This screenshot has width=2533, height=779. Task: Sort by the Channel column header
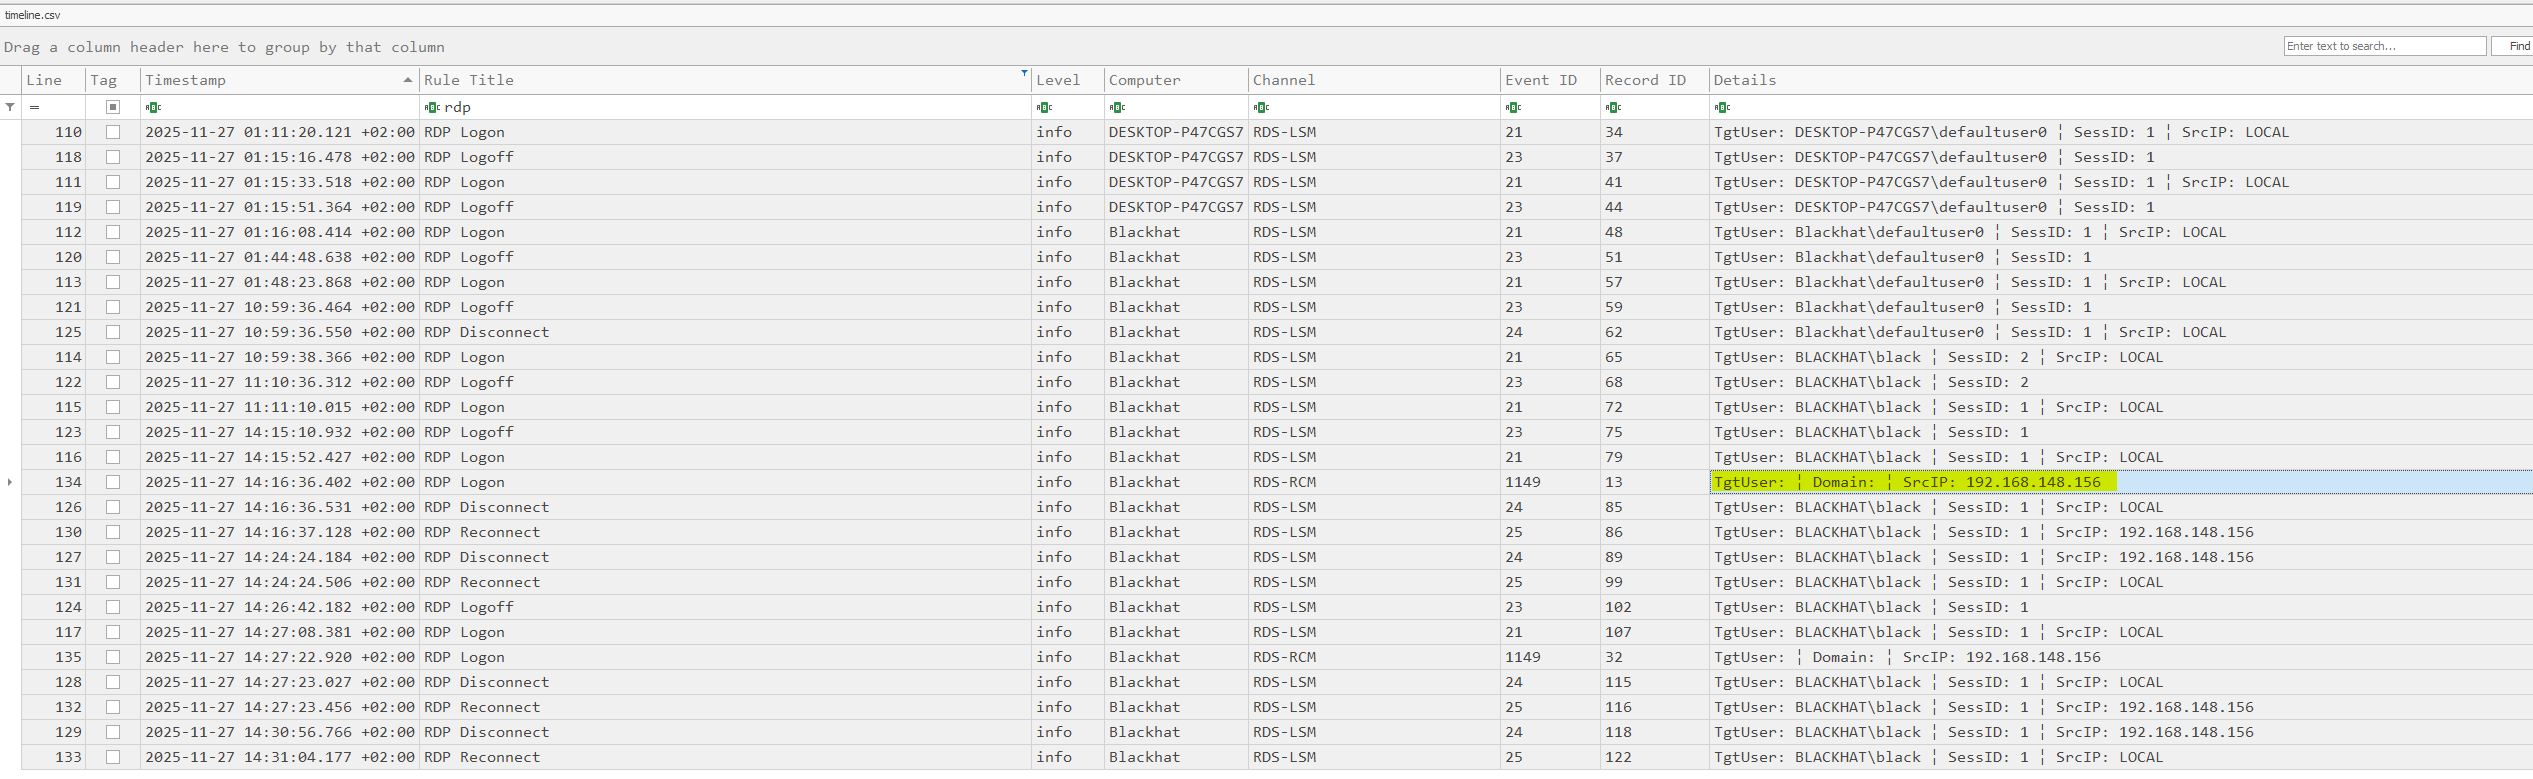coord(1283,80)
